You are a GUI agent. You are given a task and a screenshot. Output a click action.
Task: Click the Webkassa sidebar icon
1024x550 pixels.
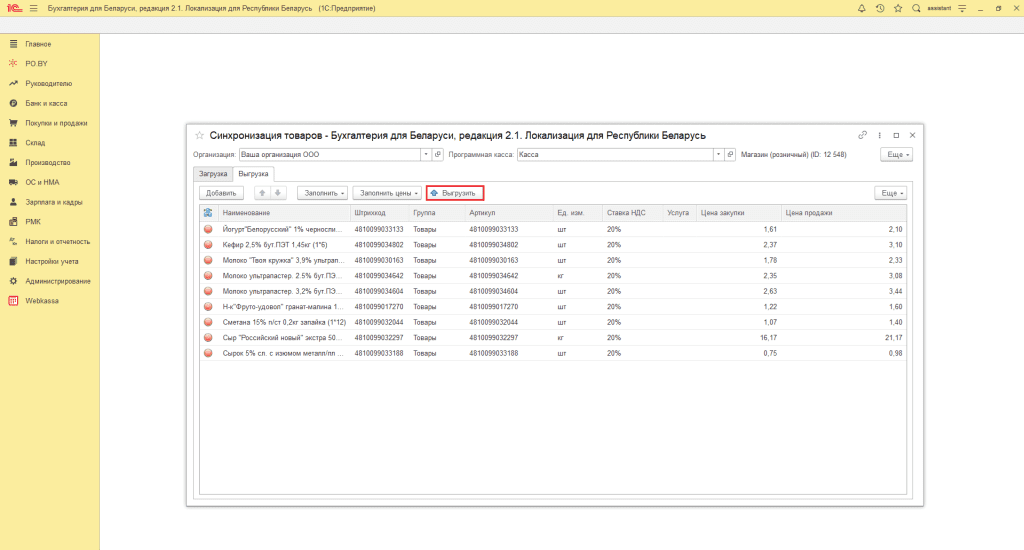coord(13,300)
